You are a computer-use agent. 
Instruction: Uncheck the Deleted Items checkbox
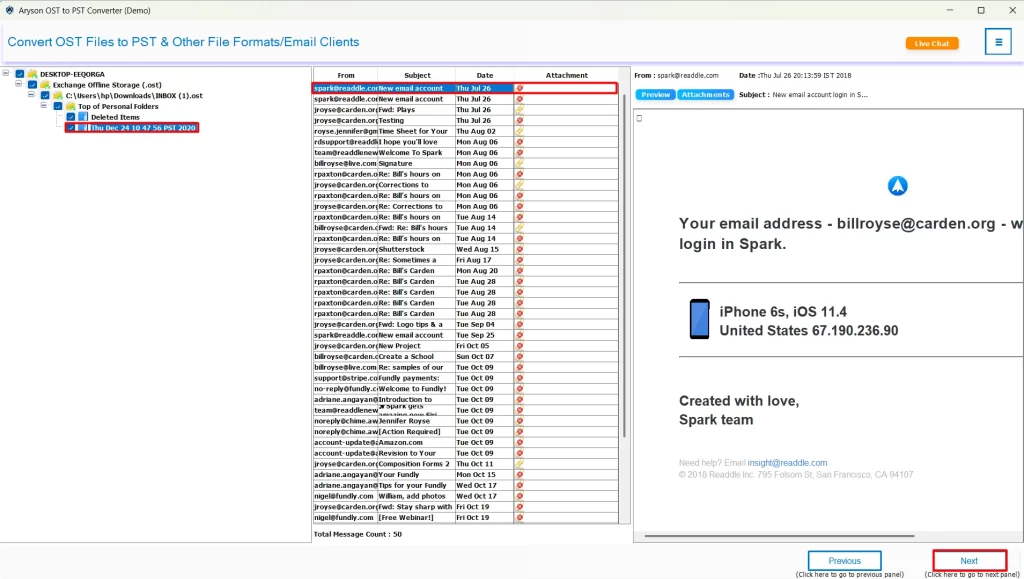click(70, 117)
